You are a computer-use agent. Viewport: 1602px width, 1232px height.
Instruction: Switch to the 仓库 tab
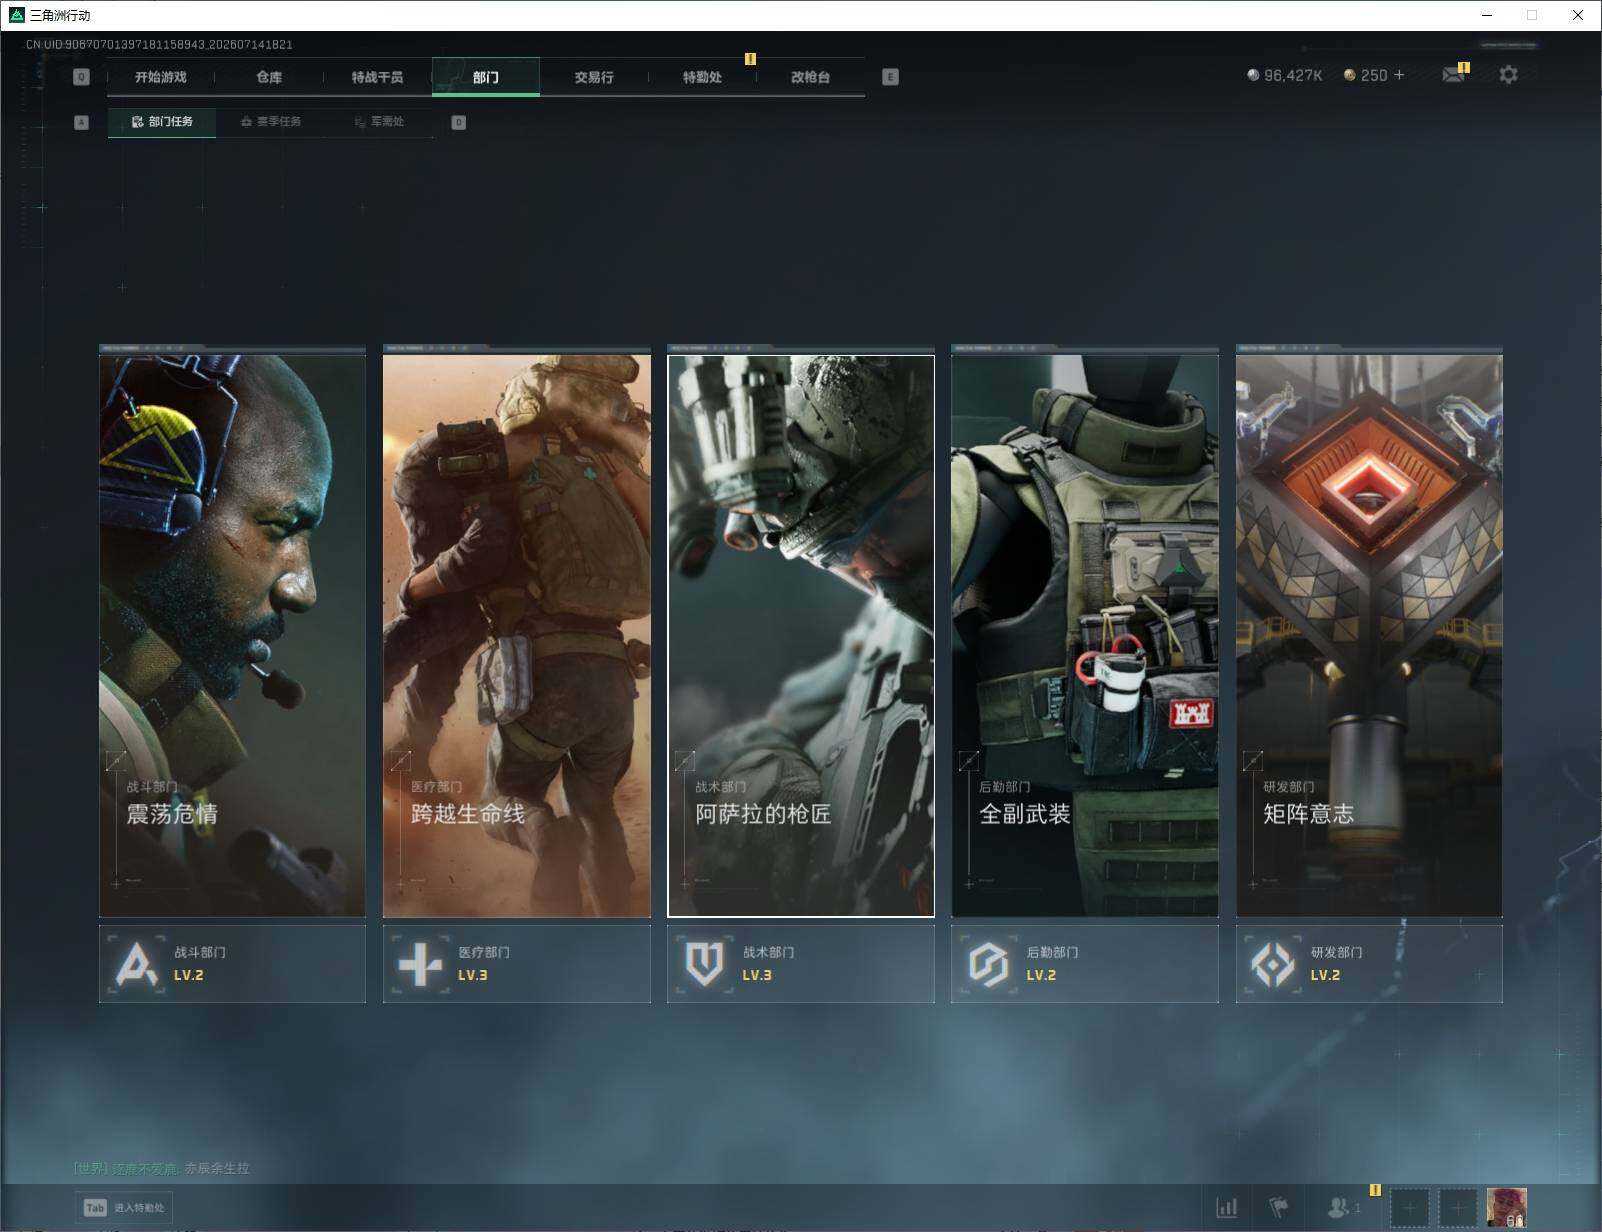(269, 77)
